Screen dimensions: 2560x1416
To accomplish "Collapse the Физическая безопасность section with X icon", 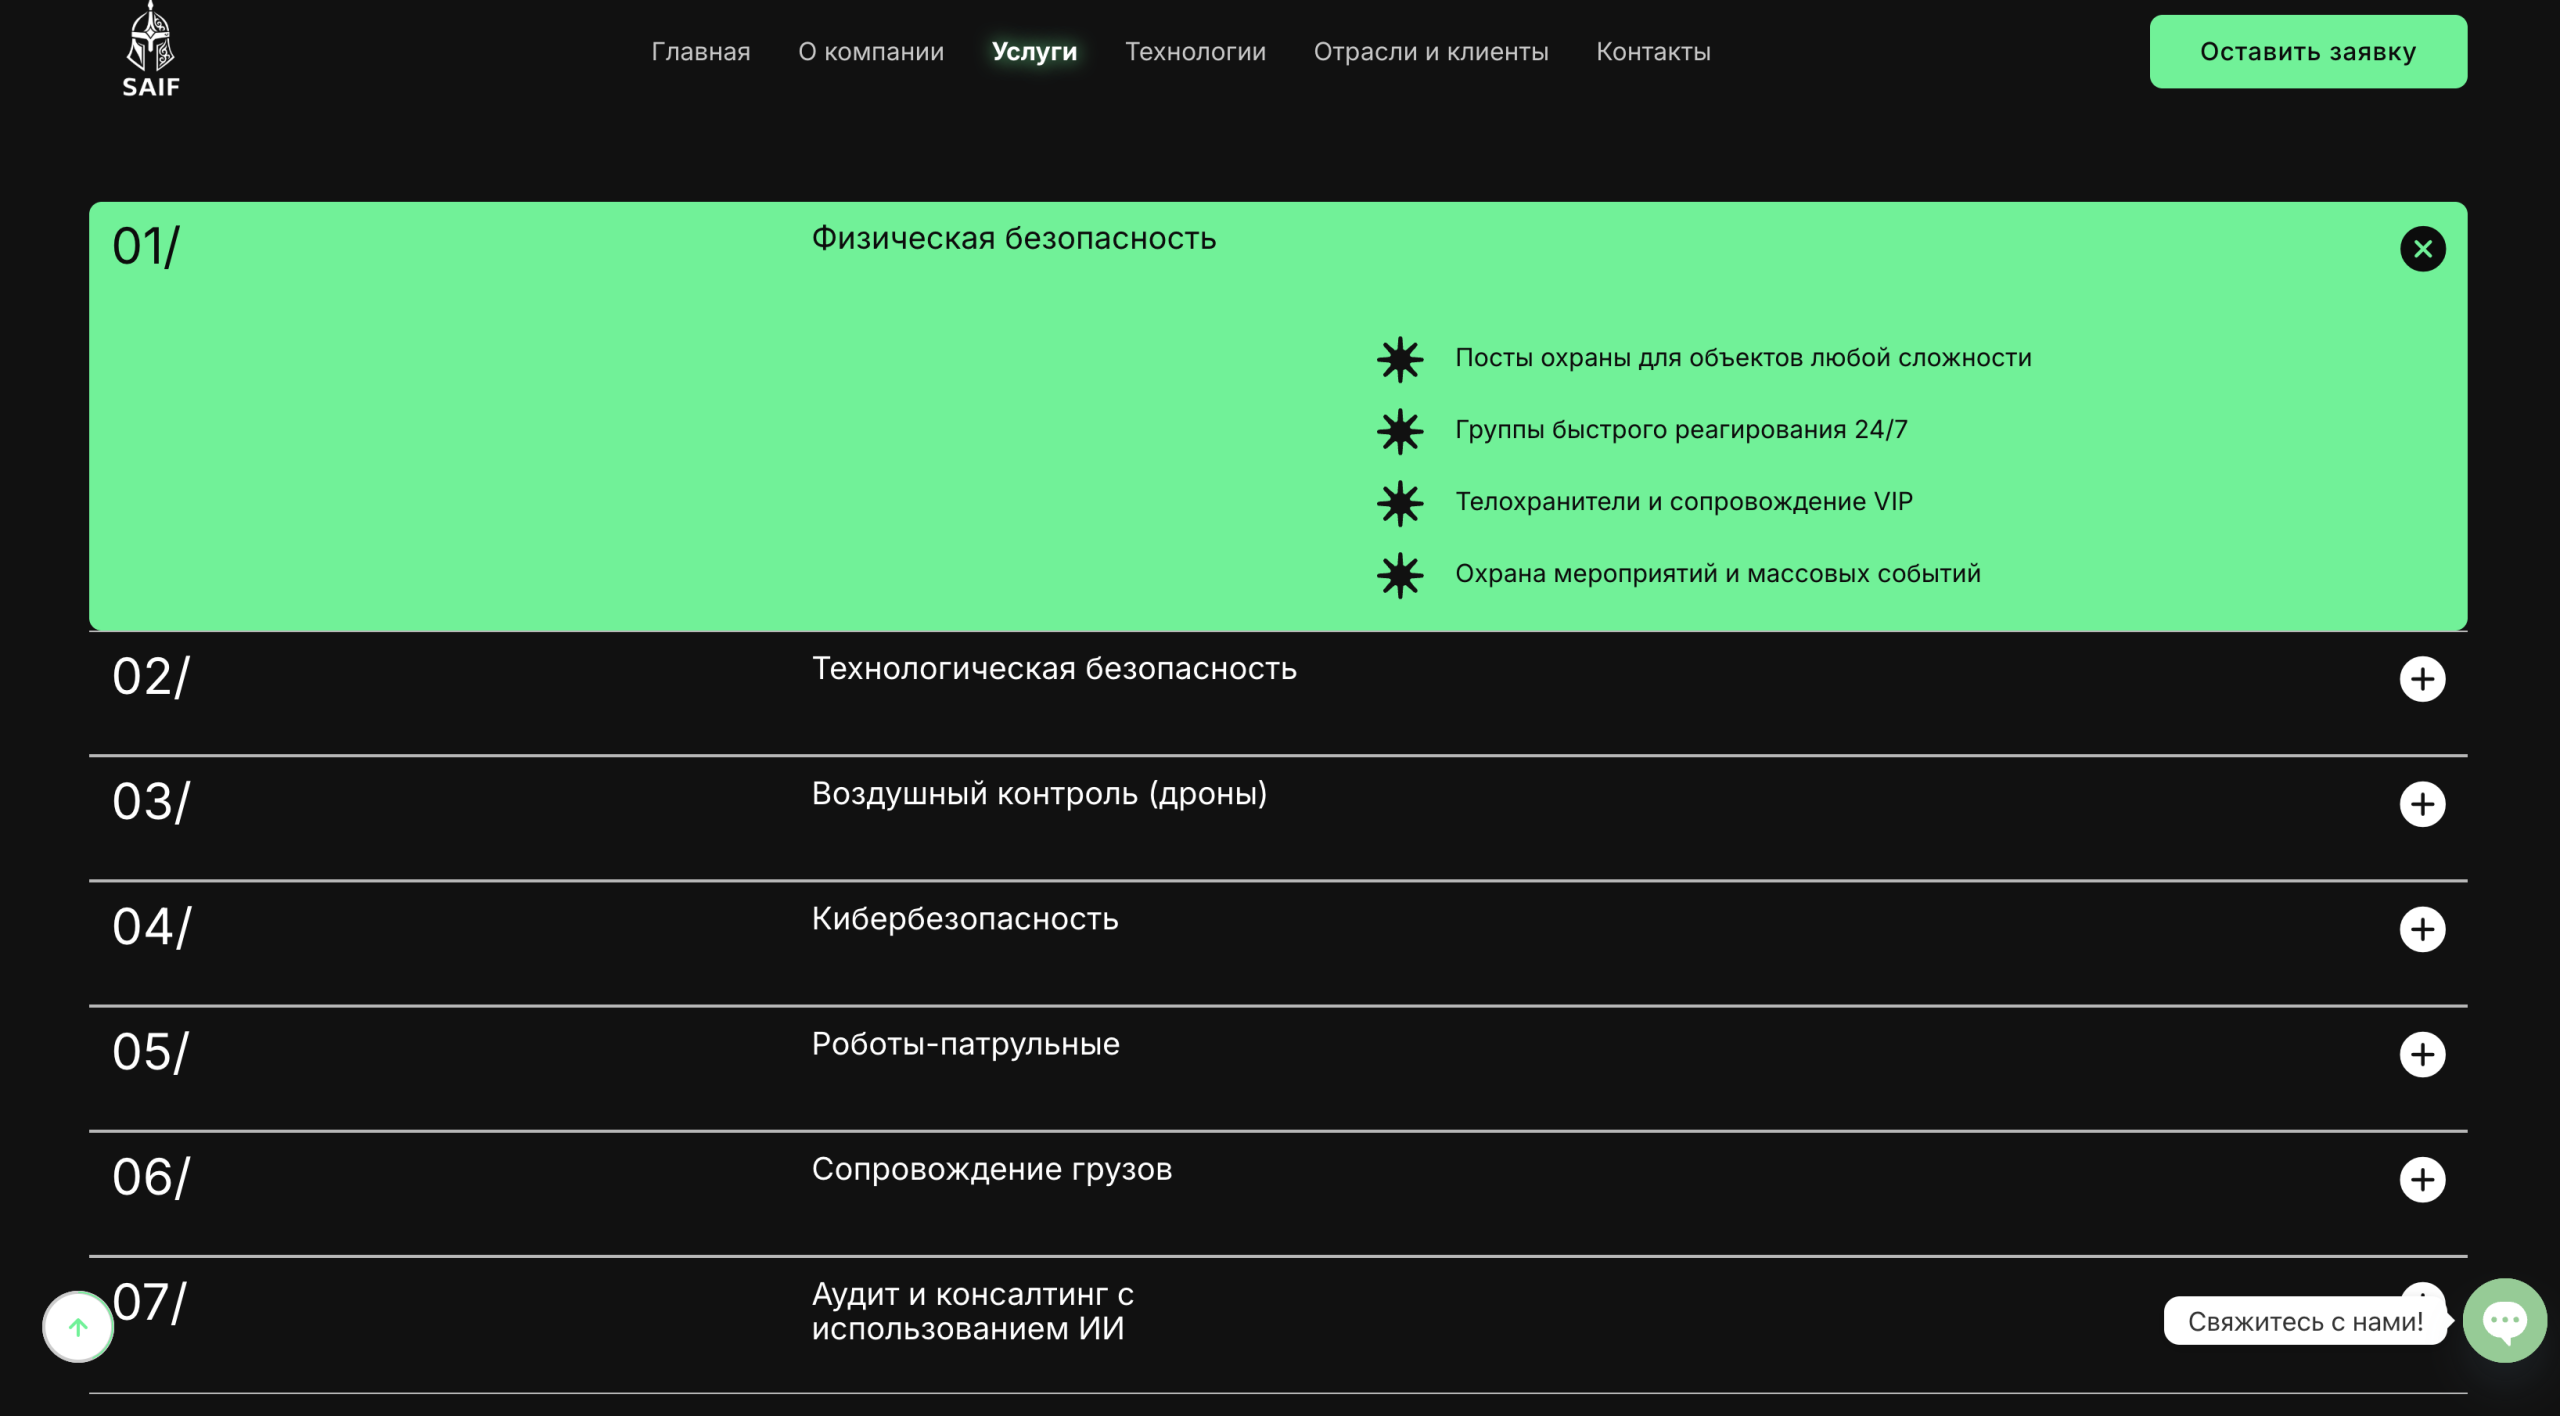I will [x=2422, y=249].
